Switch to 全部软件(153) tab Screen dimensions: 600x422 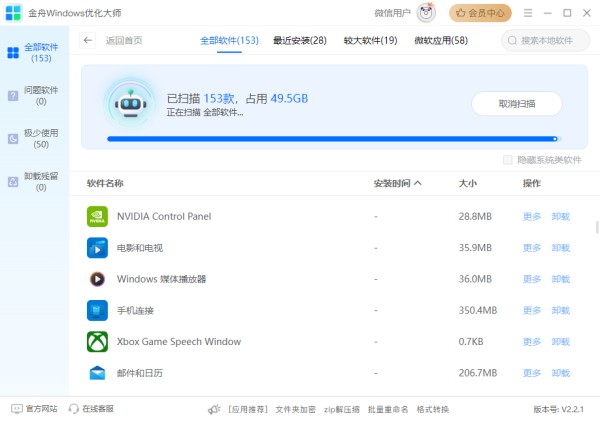[x=229, y=41]
